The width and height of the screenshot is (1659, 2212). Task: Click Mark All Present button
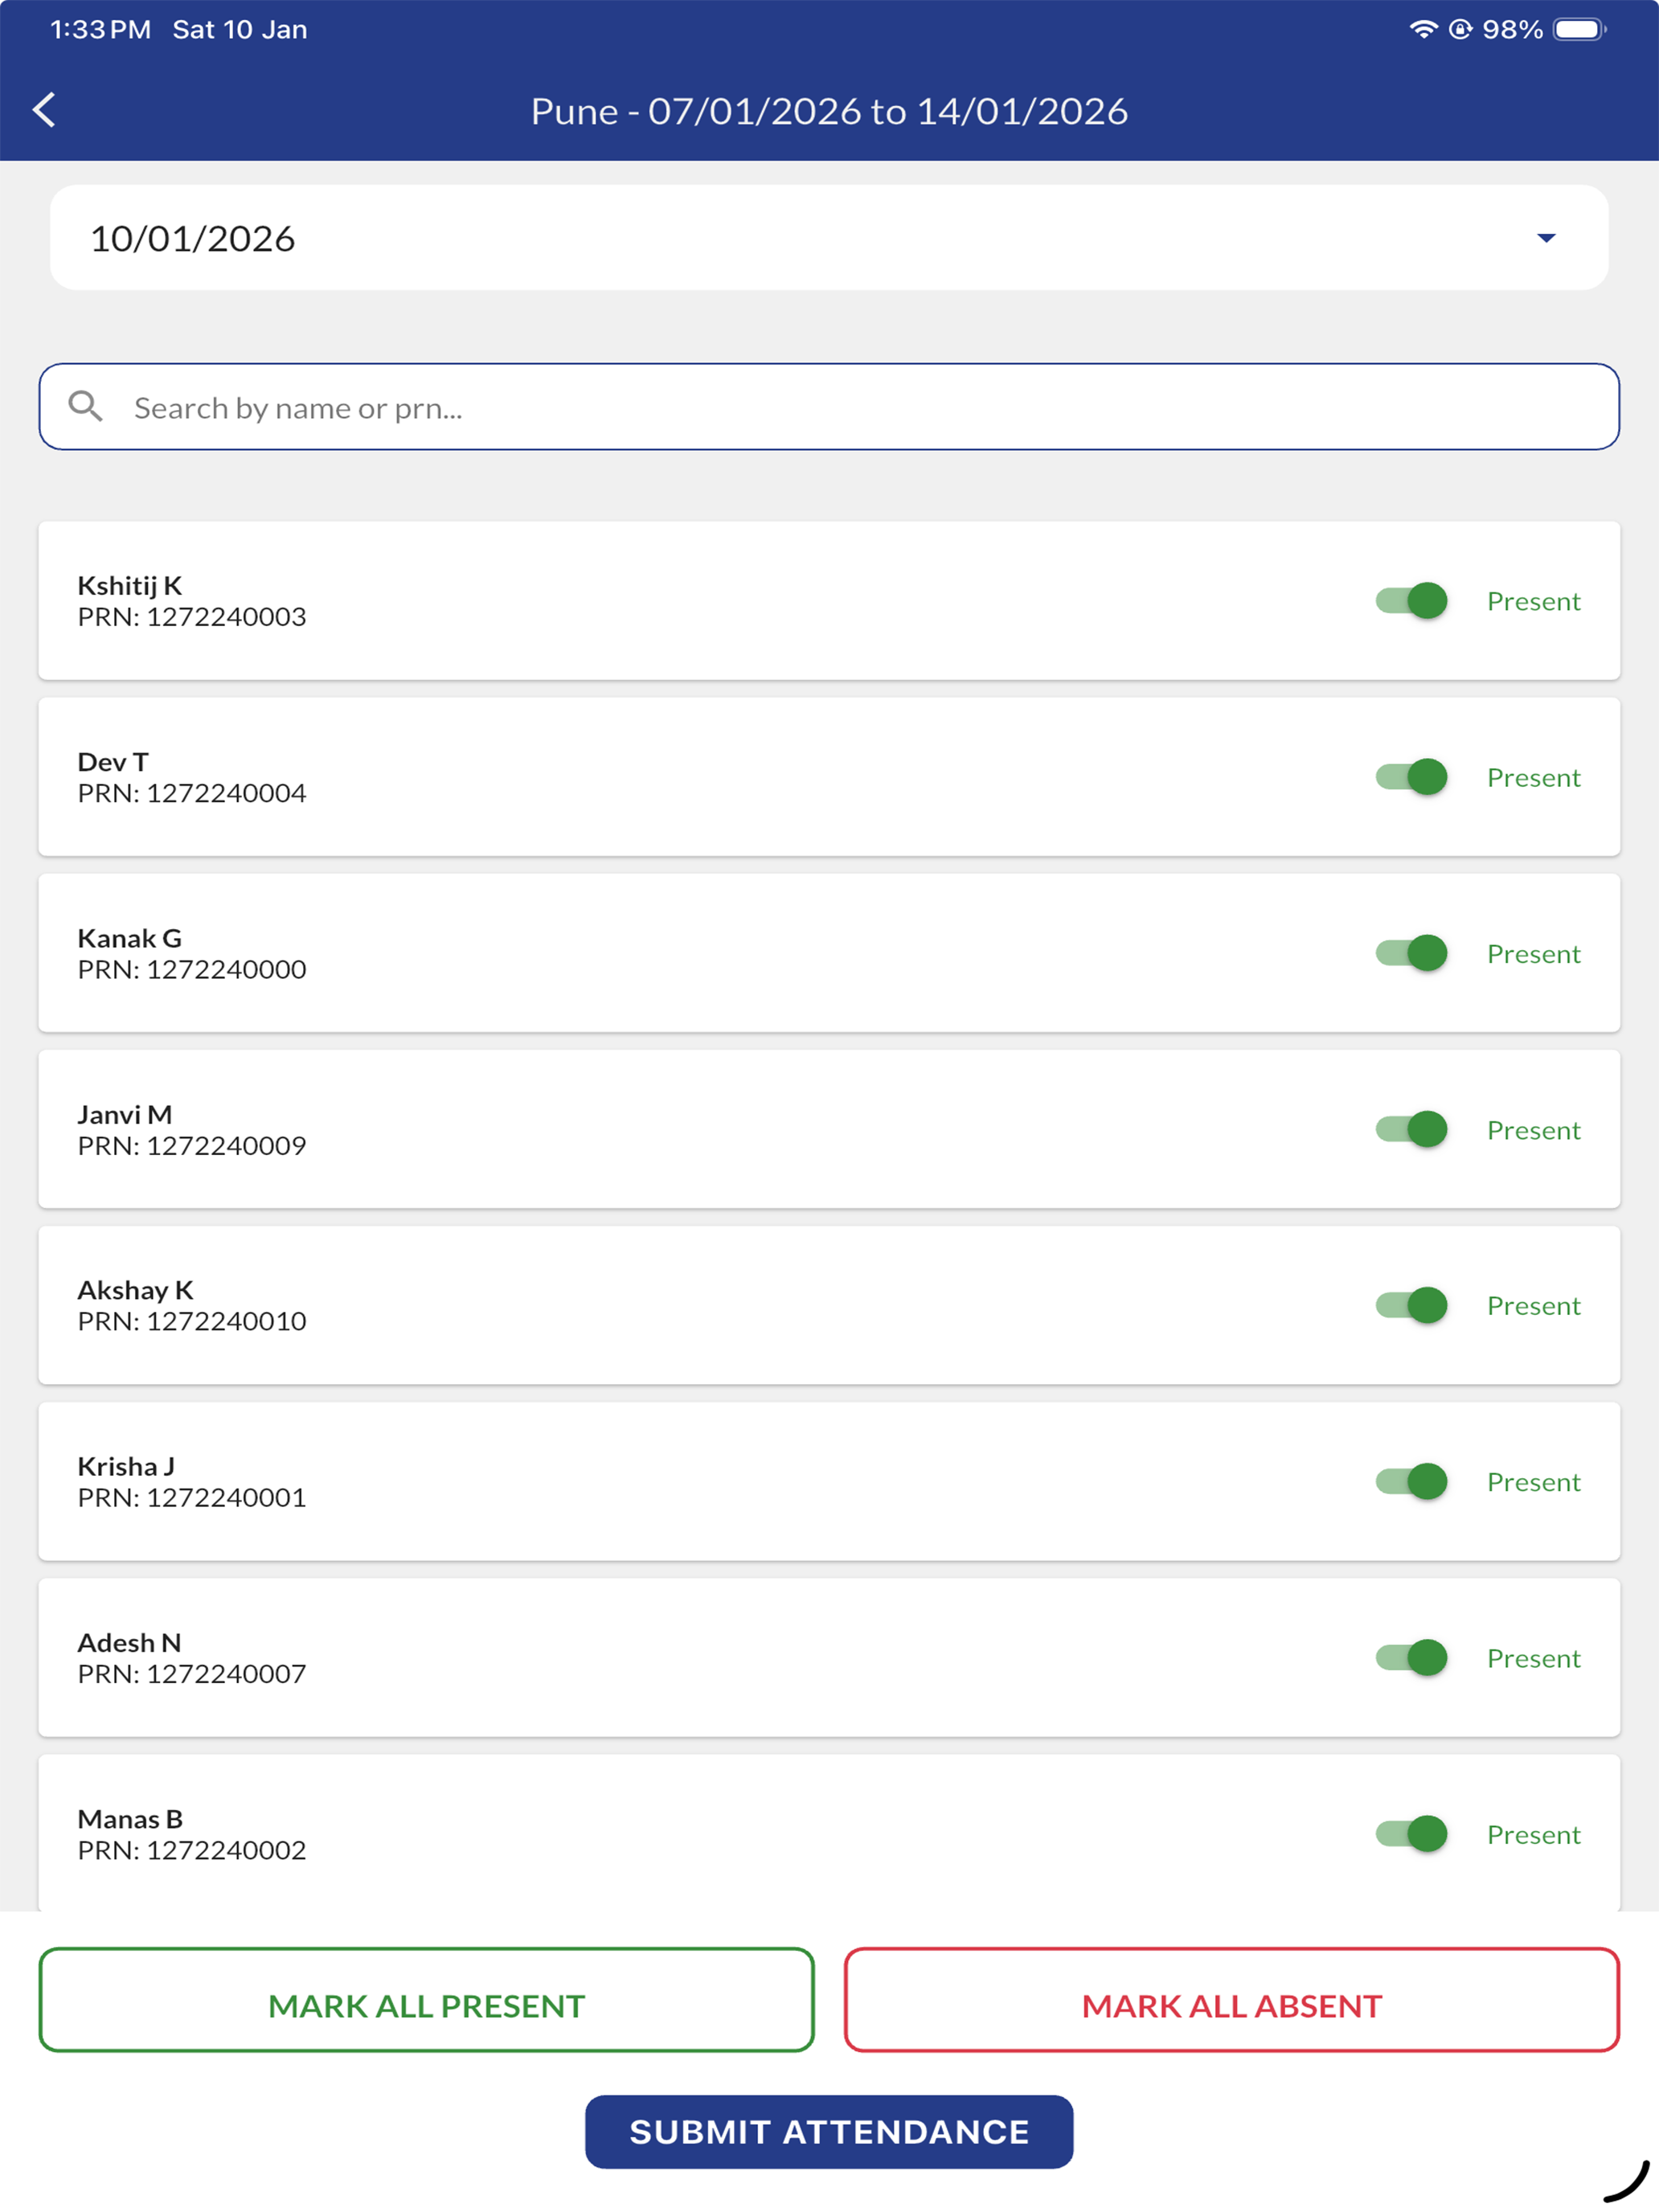click(427, 2000)
